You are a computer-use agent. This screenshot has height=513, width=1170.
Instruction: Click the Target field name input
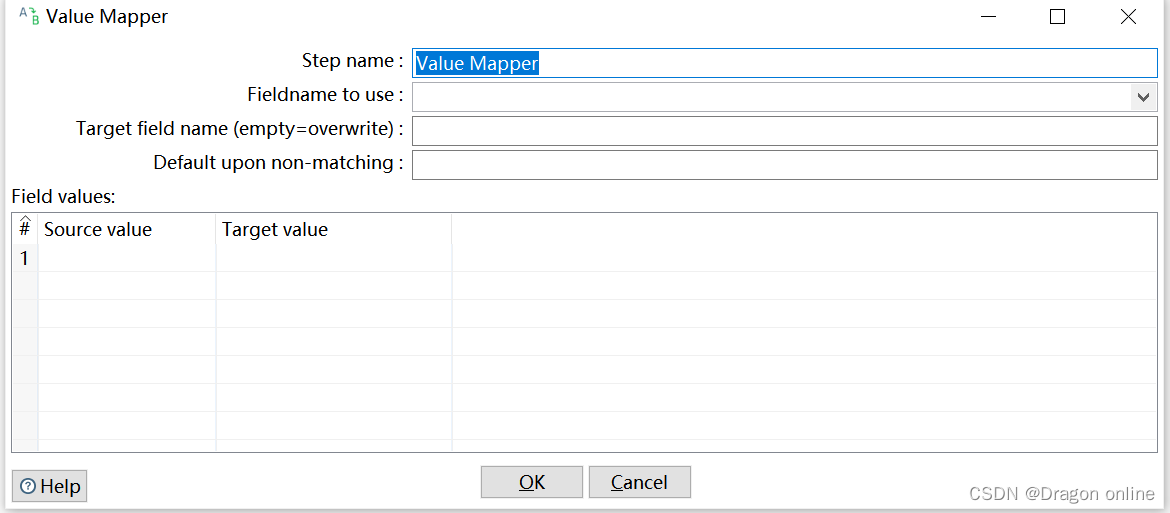coord(784,131)
